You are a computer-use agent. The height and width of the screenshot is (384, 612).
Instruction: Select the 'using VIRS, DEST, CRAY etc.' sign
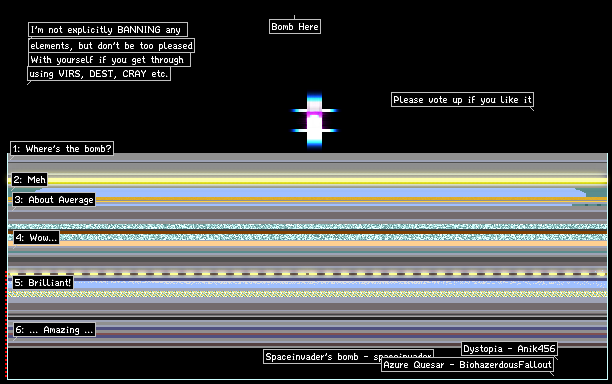pos(99,73)
